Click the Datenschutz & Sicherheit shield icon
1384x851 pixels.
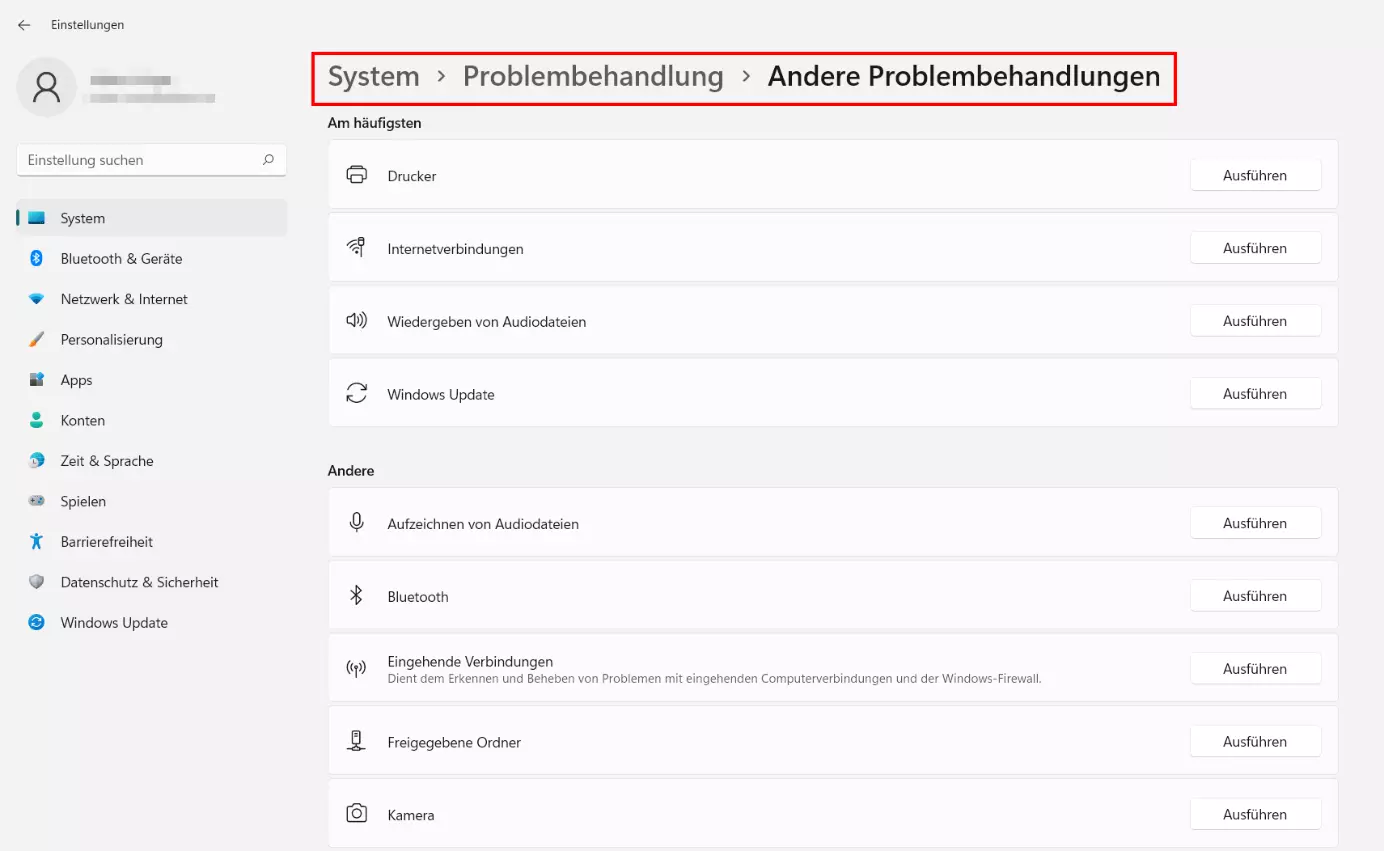(37, 582)
